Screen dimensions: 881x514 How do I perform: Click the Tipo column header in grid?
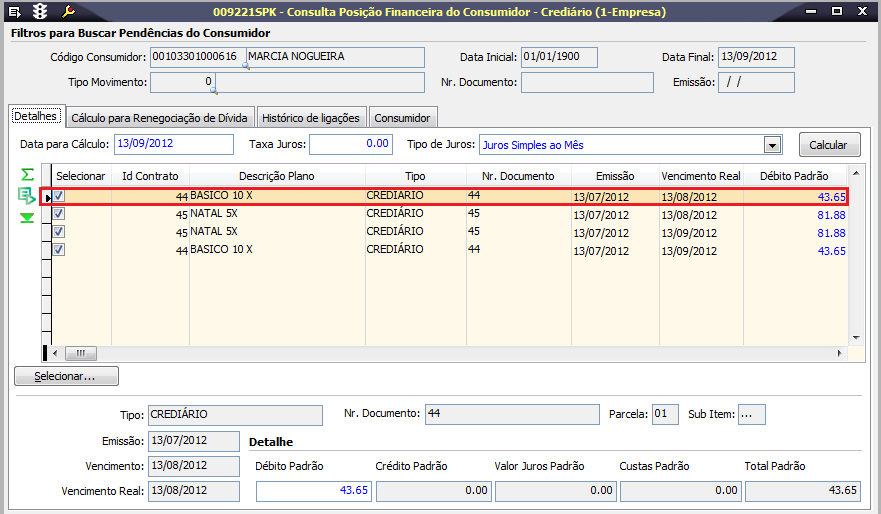416,176
